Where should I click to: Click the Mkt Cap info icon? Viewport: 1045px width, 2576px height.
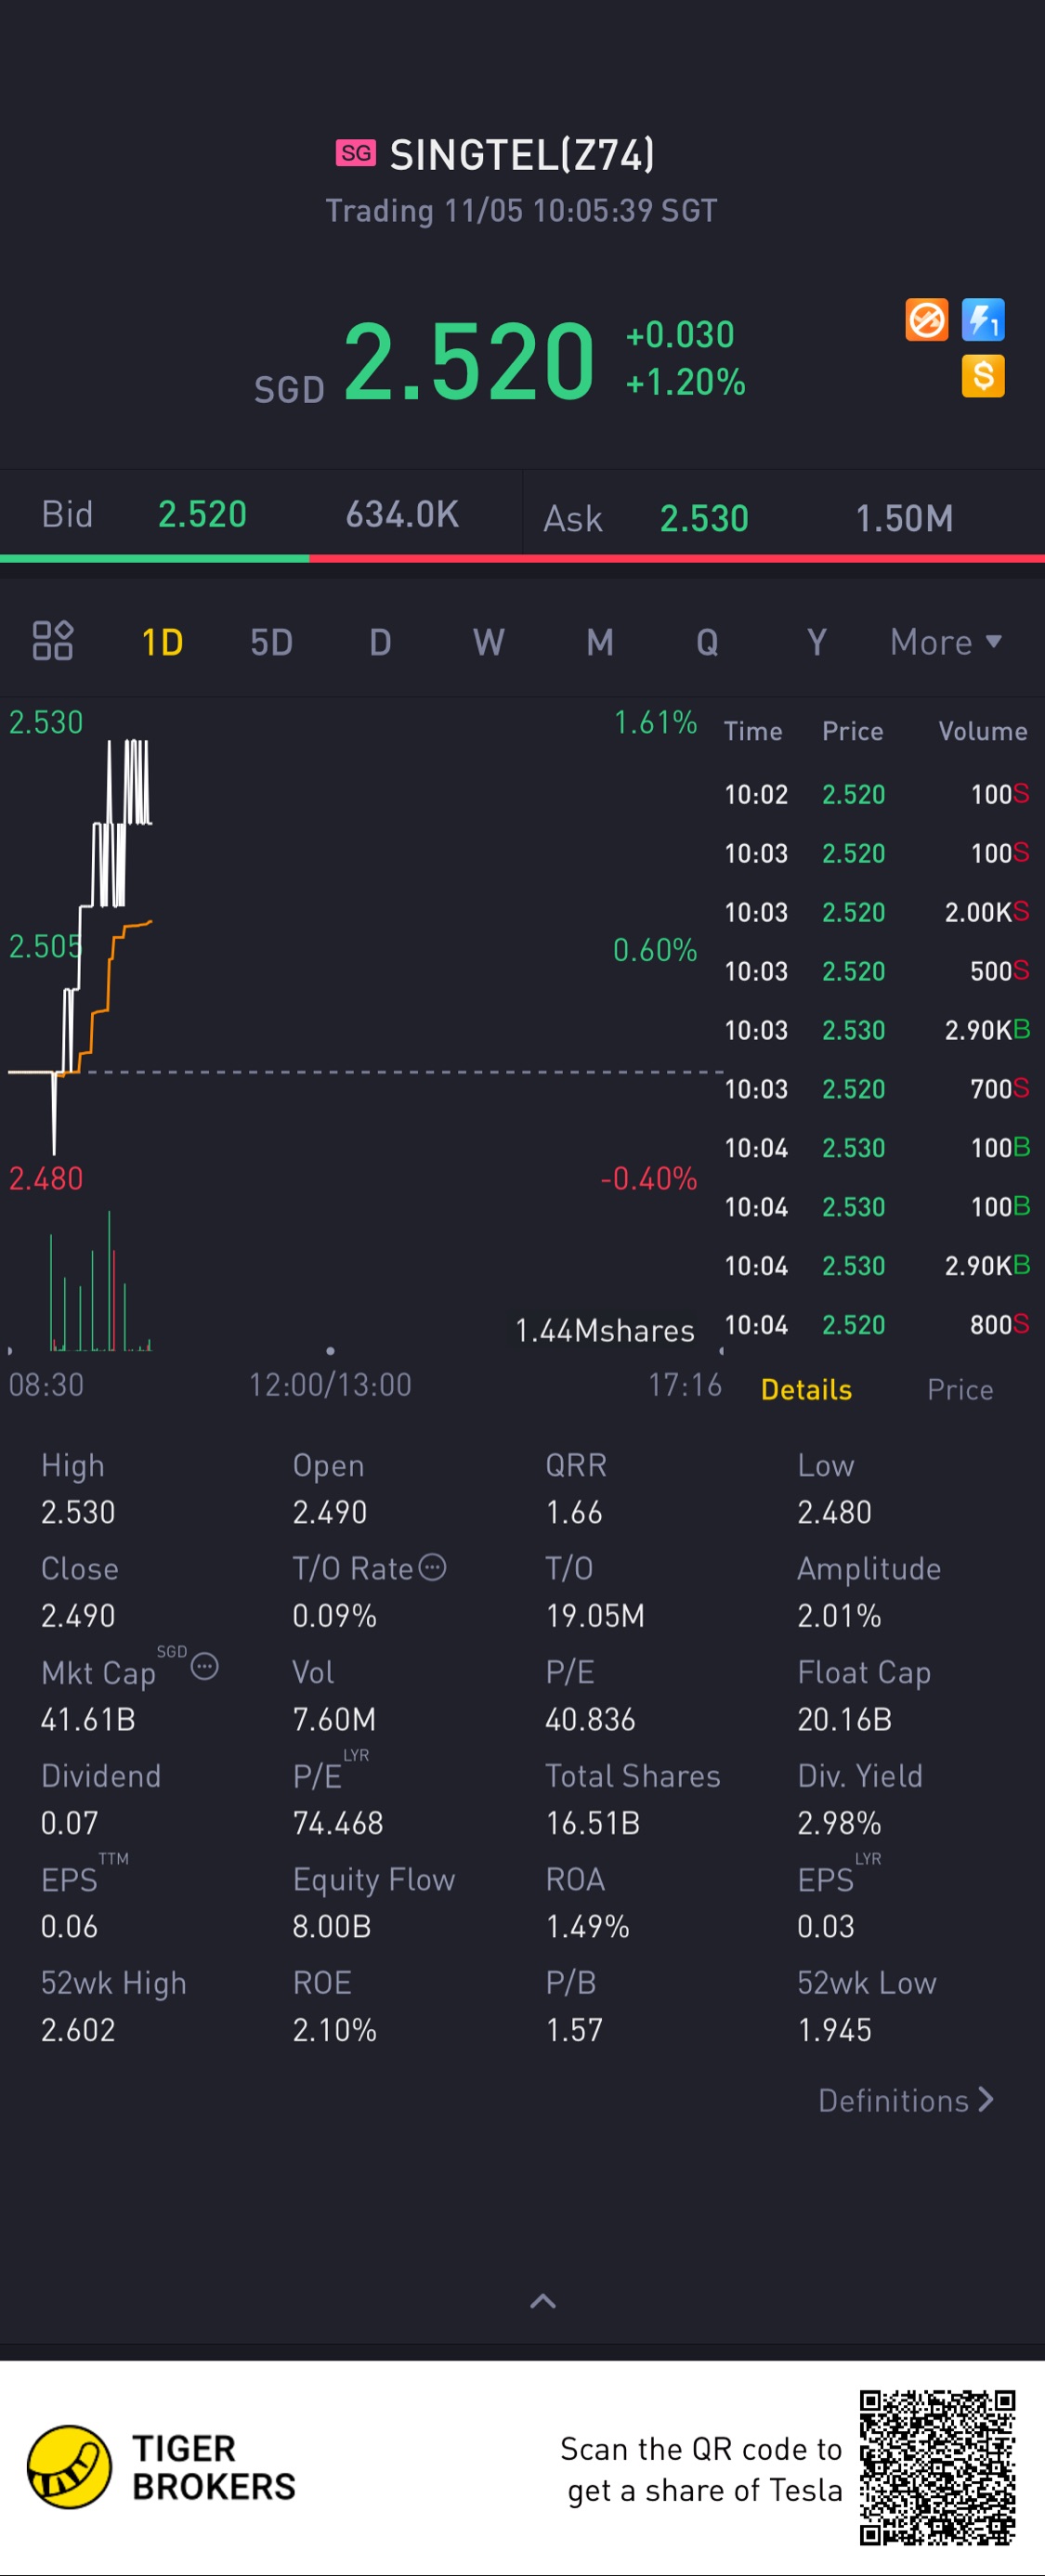click(x=205, y=1667)
